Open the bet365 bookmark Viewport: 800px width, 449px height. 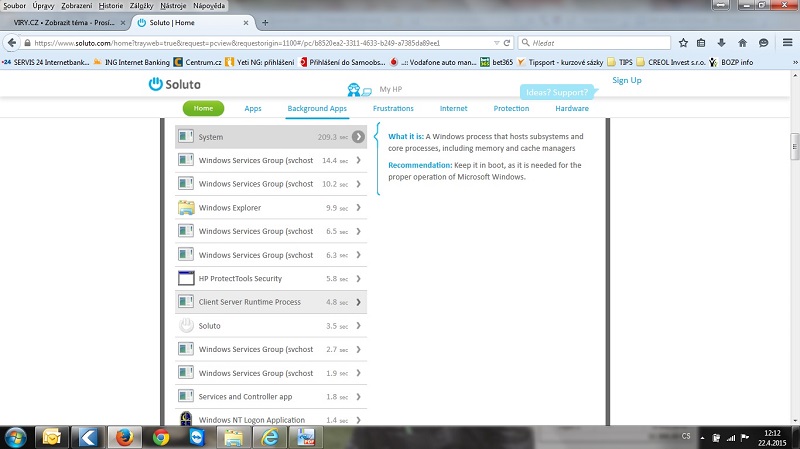click(497, 62)
